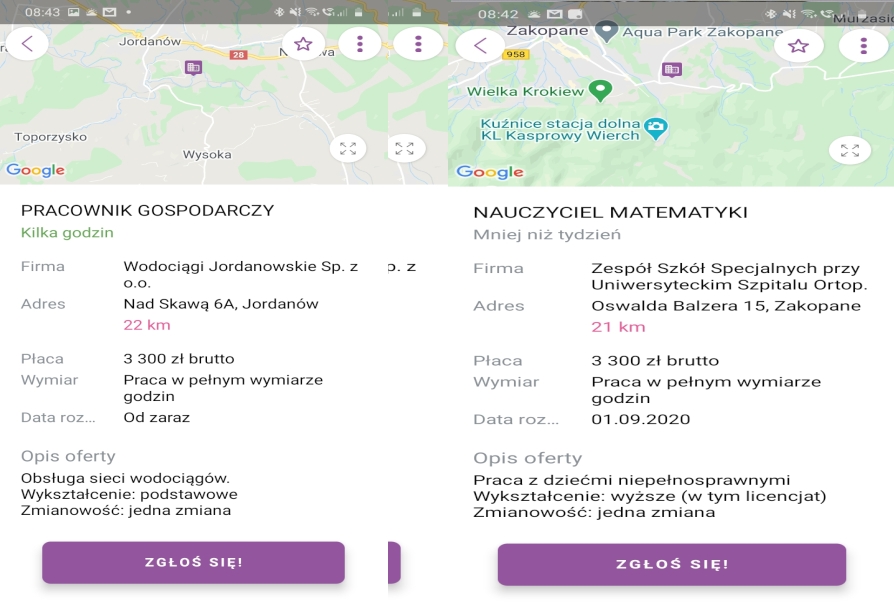Tap the purple building marker in Zakopane
Image resolution: width=894 pixels, height=613 pixels.
coord(672,70)
